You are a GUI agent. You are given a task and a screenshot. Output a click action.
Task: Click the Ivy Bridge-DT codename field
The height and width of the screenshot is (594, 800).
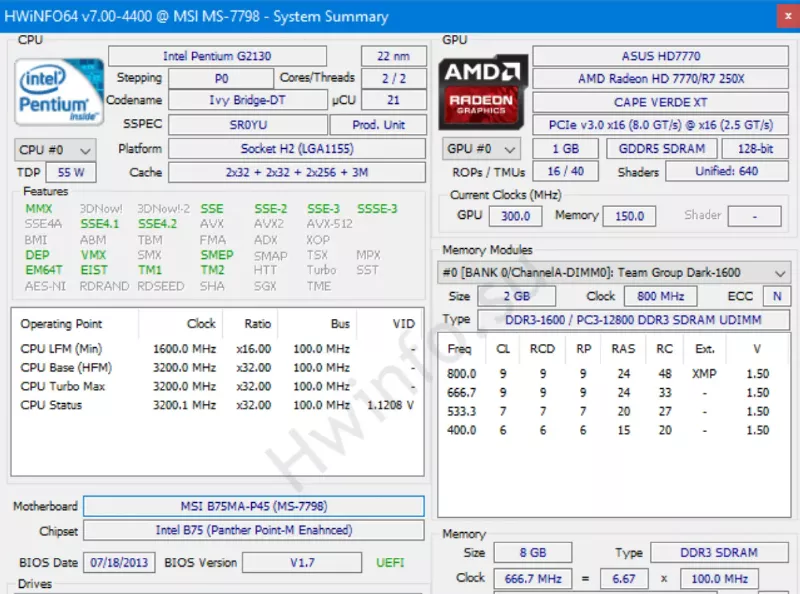pos(247,100)
